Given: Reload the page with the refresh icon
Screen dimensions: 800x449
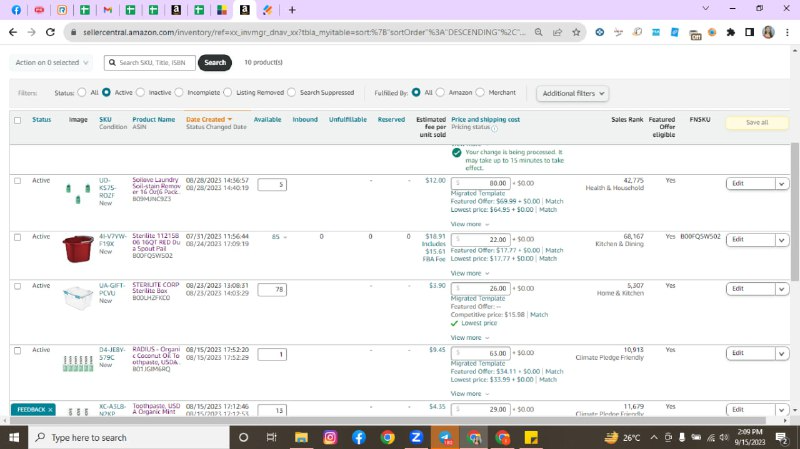Looking at the screenshot, I should tap(50, 32).
